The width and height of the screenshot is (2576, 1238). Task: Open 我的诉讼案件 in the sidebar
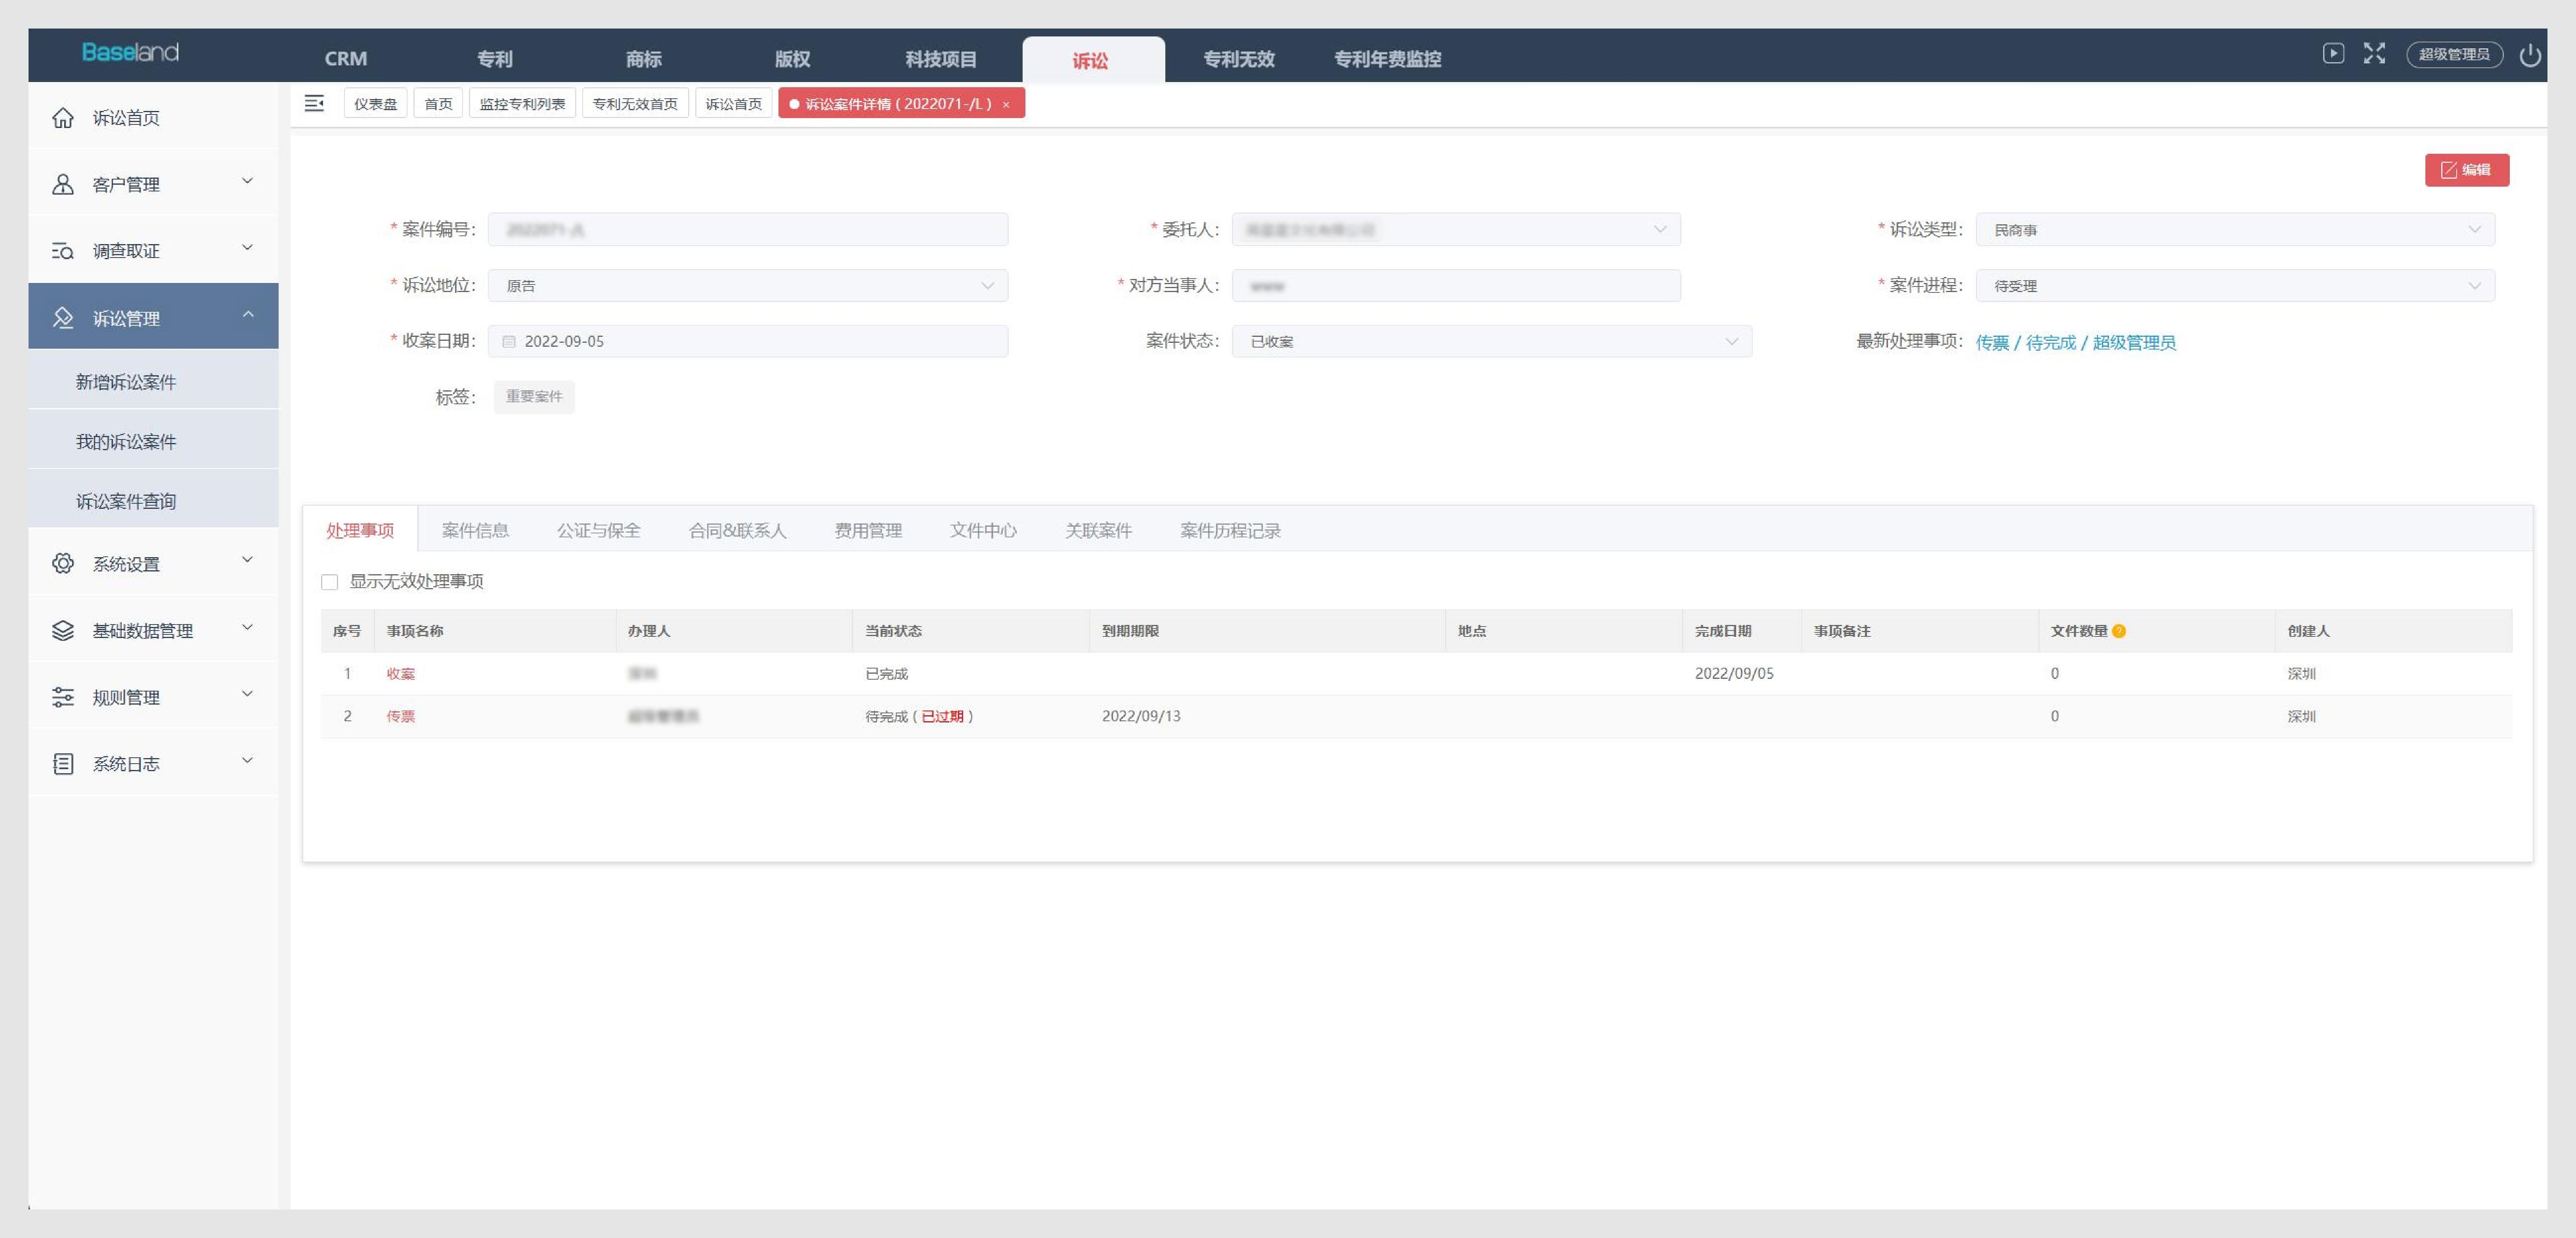pos(126,441)
